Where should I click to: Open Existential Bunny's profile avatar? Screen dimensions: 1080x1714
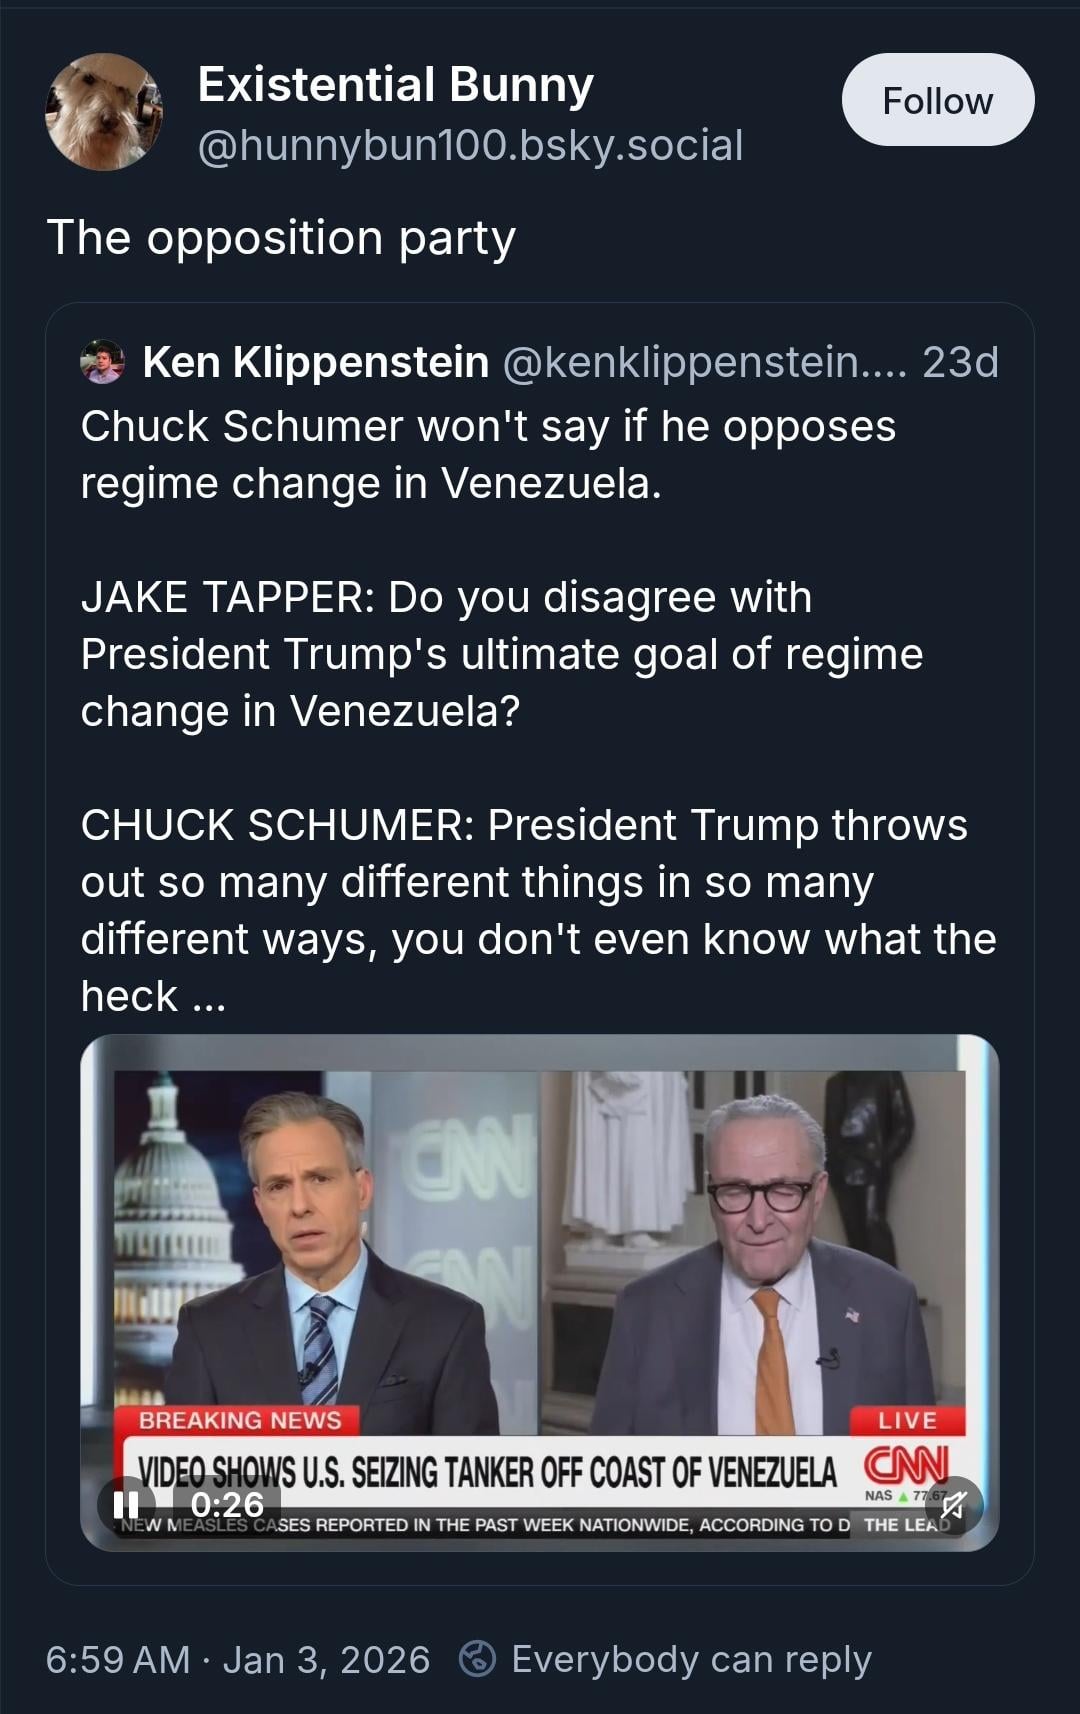[x=104, y=112]
